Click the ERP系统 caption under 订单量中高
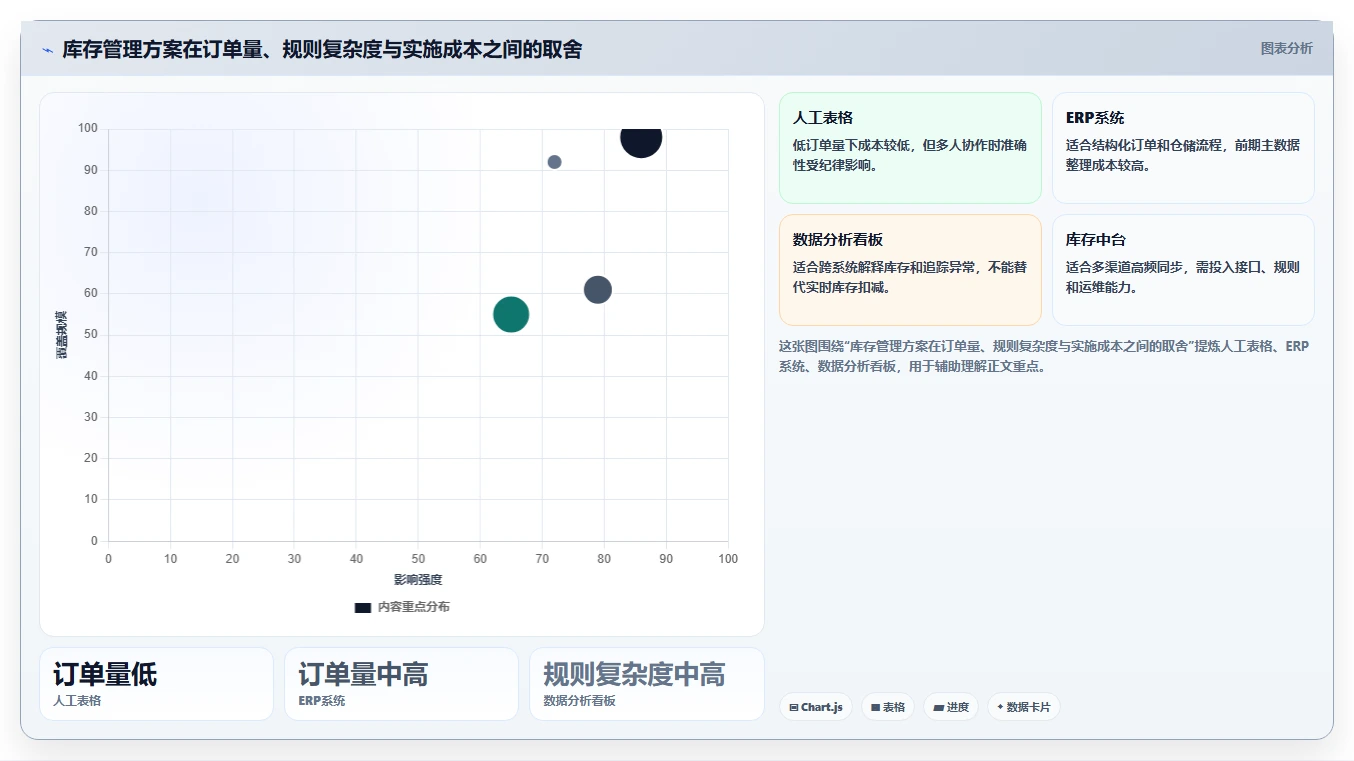 click(322, 701)
